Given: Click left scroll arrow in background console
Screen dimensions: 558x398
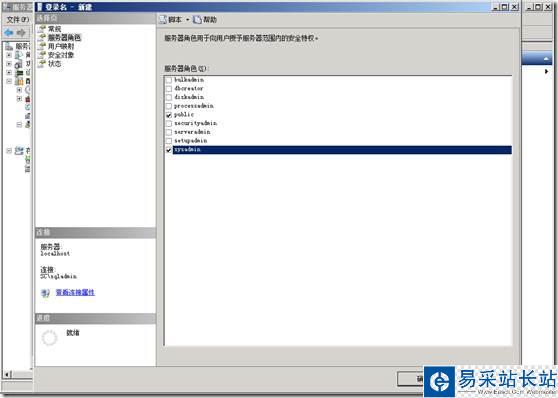Looking at the screenshot, I should pyautogui.click(x=7, y=375).
